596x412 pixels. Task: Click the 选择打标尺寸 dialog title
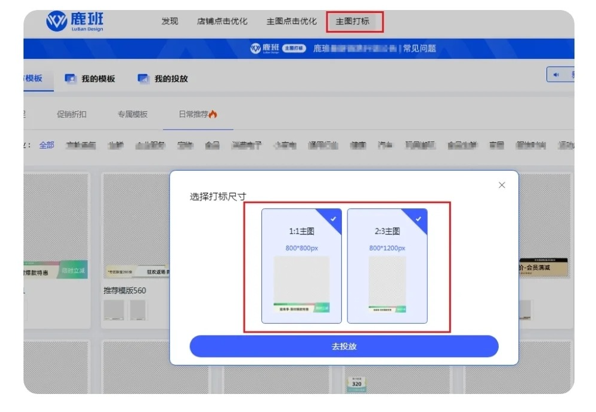tap(218, 196)
